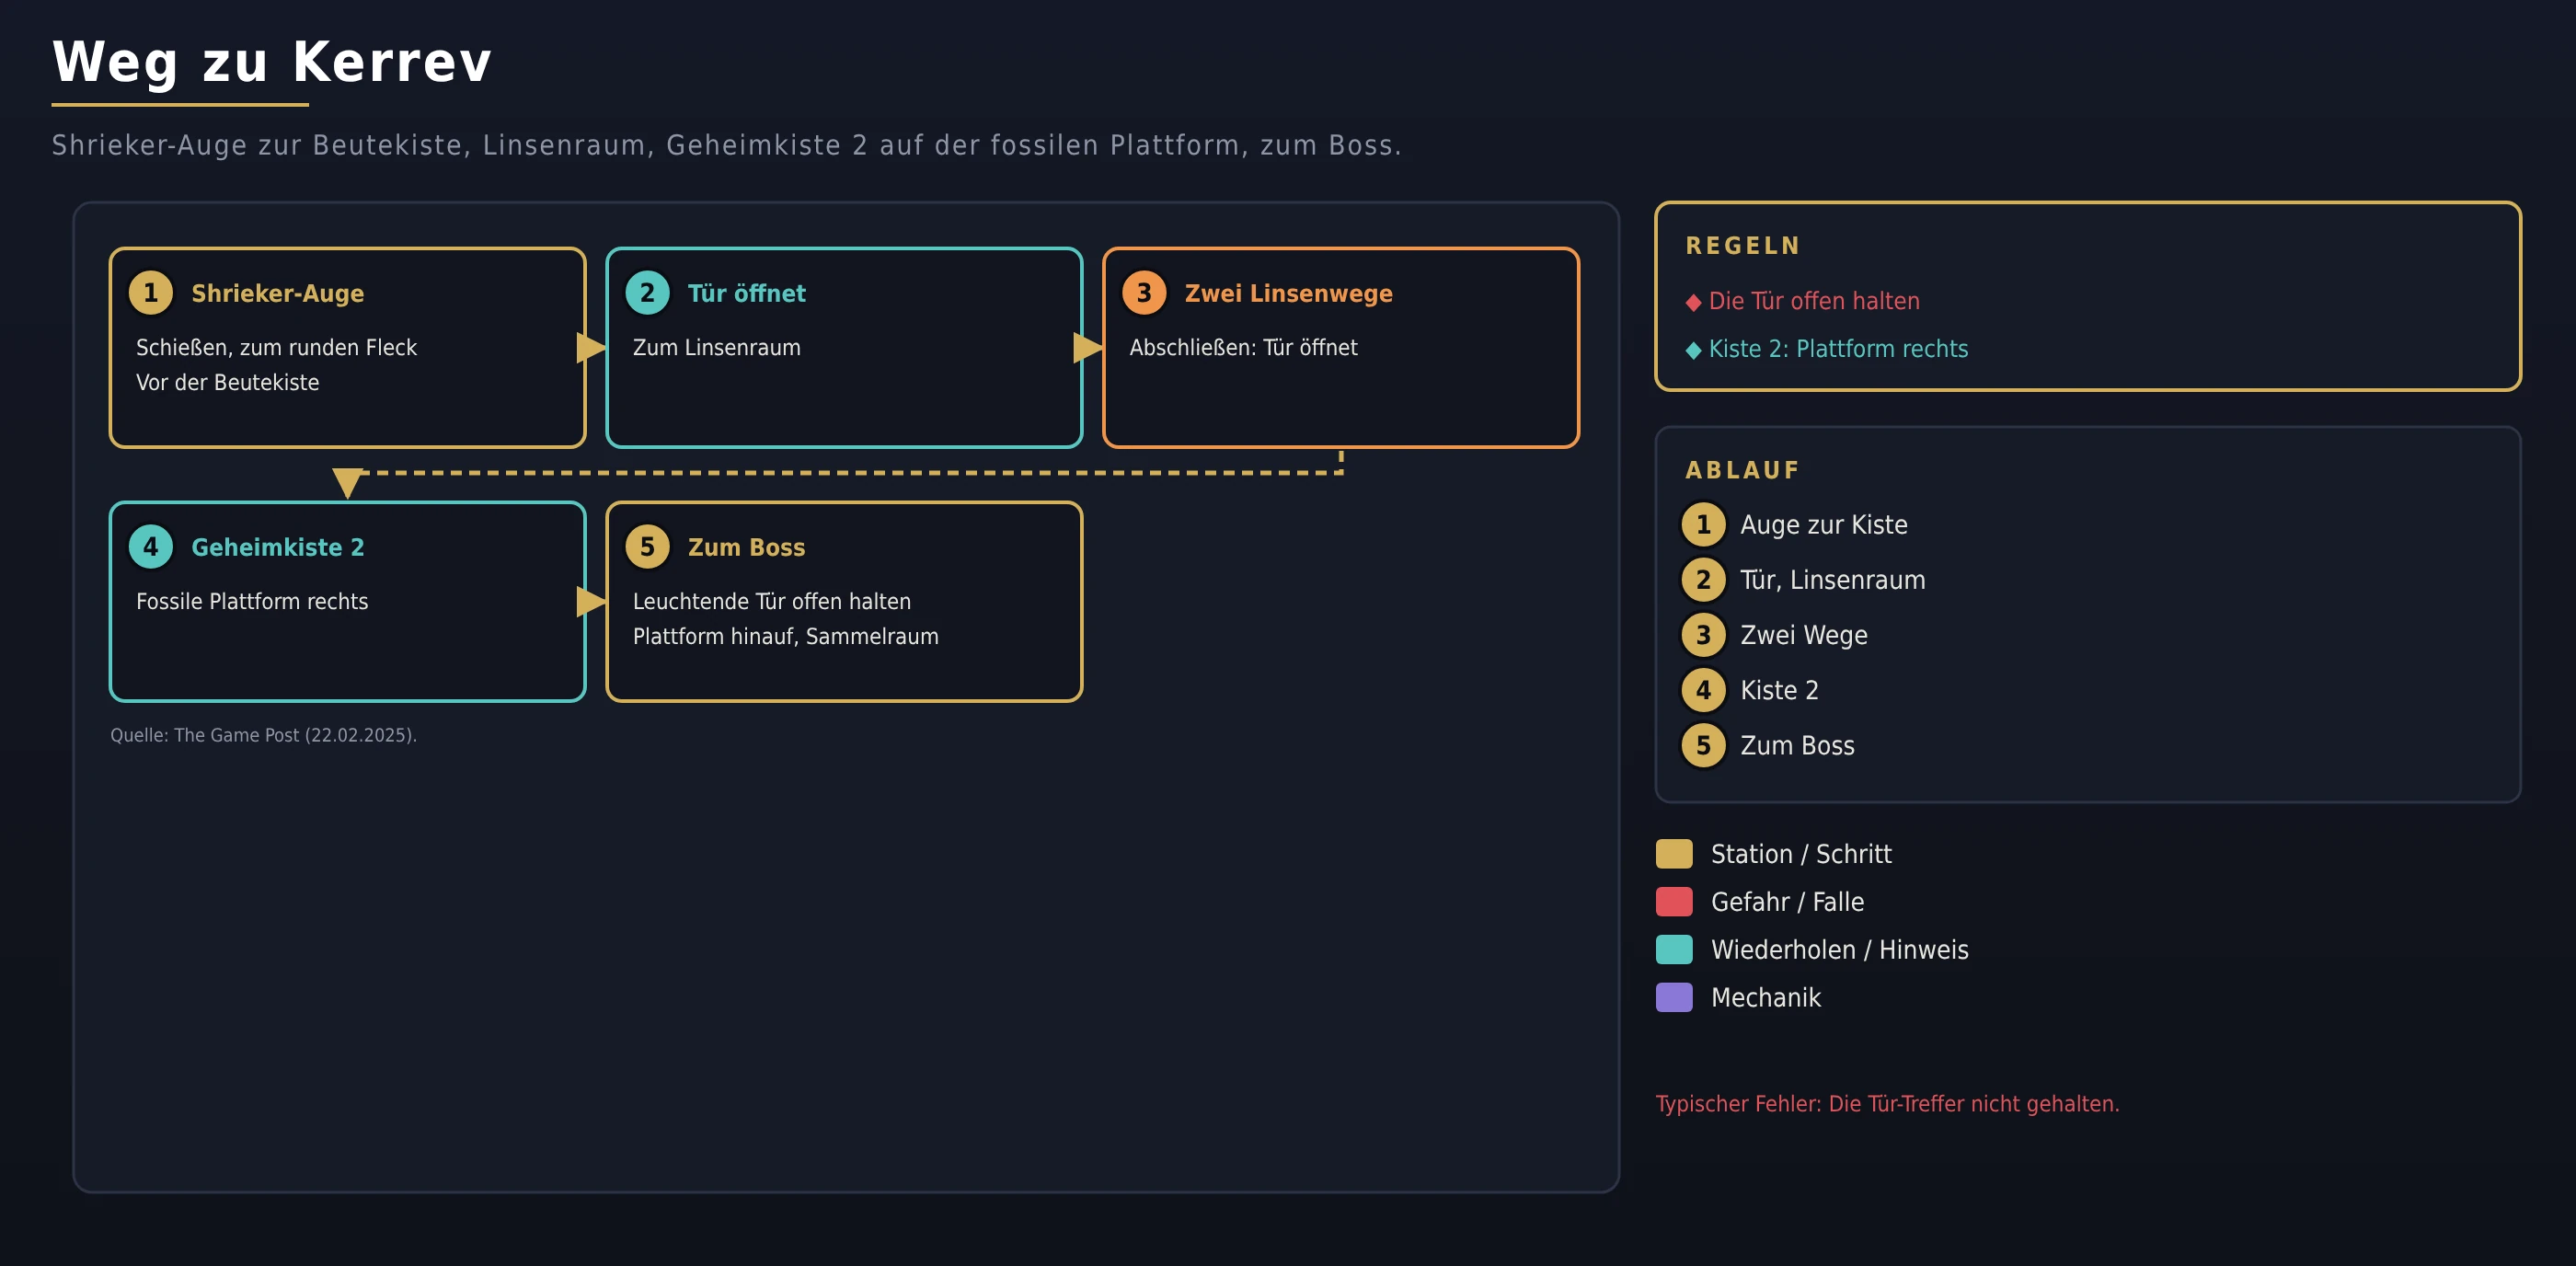Click rule 'Die Tür offen halten'
2576x1266 pixels.
pyautogui.click(x=1814, y=301)
